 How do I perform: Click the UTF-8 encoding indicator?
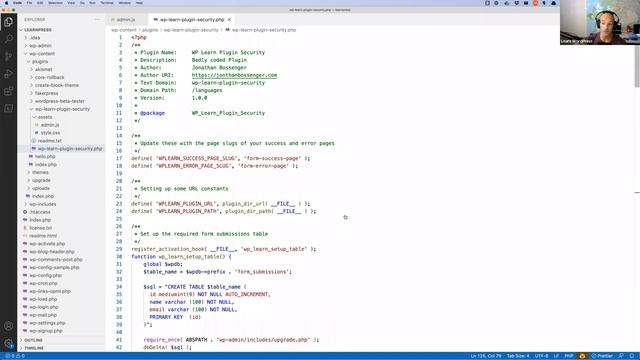(x=541, y=356)
